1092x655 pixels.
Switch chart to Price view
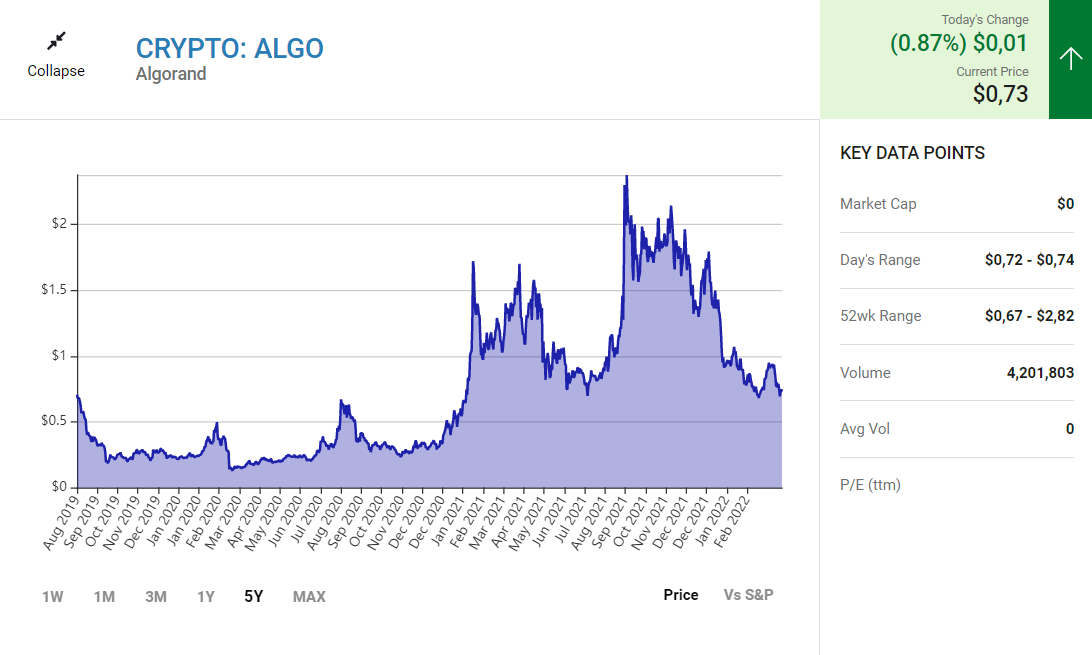click(x=680, y=594)
